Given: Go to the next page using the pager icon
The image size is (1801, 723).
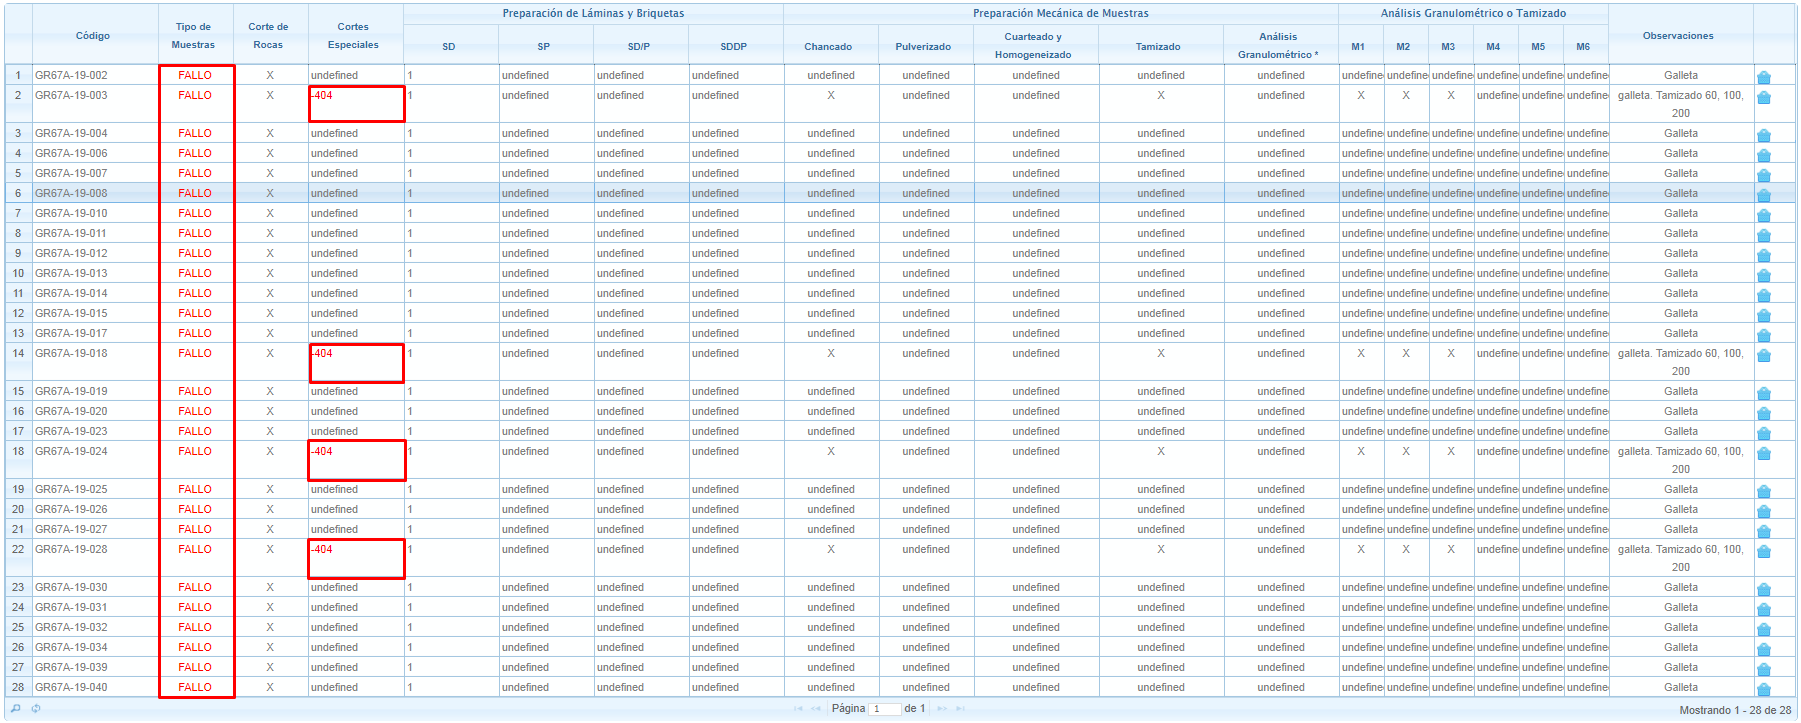Looking at the screenshot, I should pos(942,709).
